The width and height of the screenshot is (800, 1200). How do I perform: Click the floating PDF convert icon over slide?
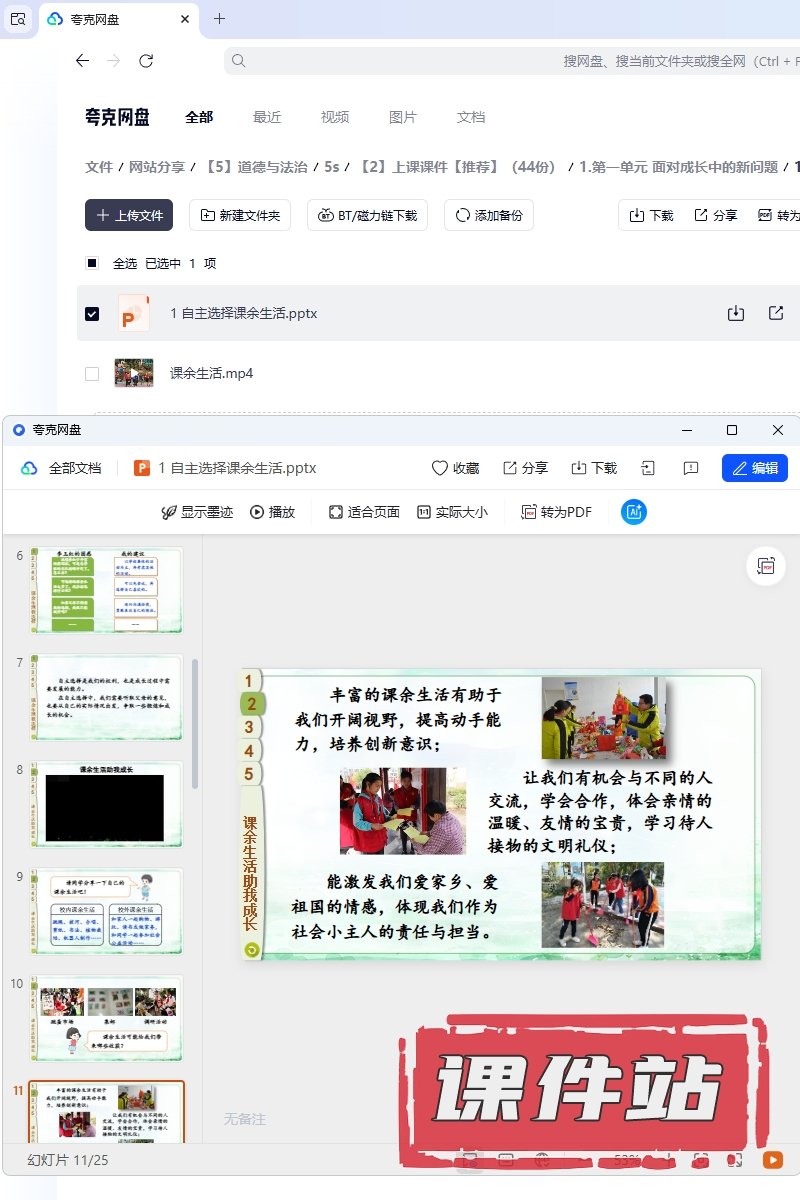(x=767, y=566)
